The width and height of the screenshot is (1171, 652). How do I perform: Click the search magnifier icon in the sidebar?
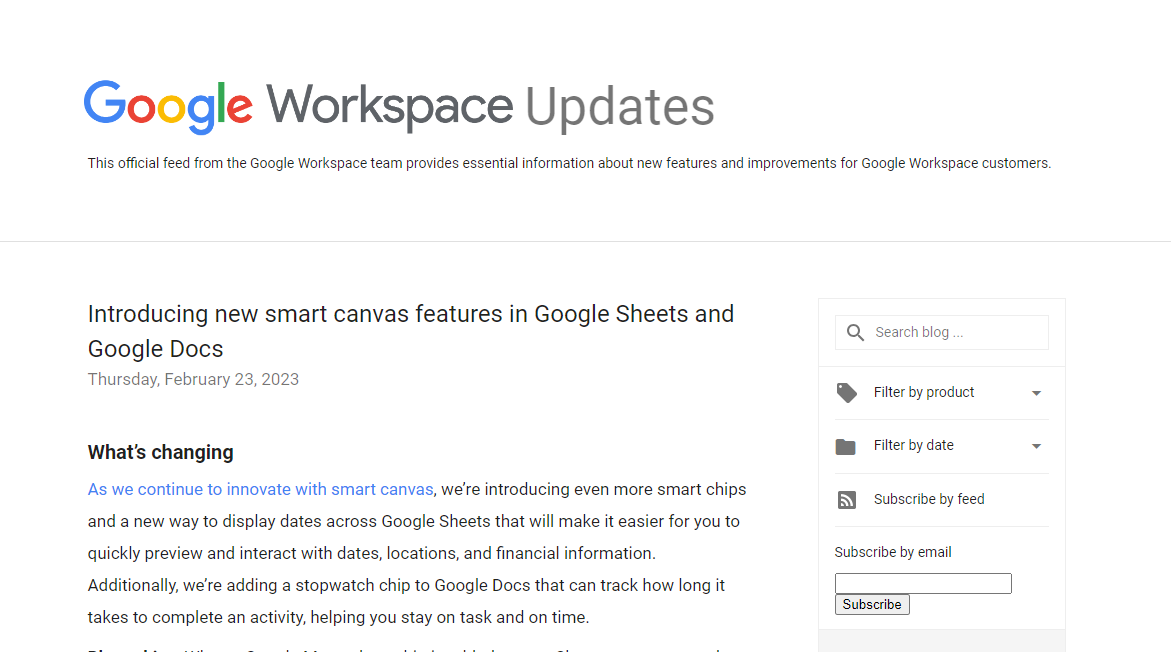(855, 331)
